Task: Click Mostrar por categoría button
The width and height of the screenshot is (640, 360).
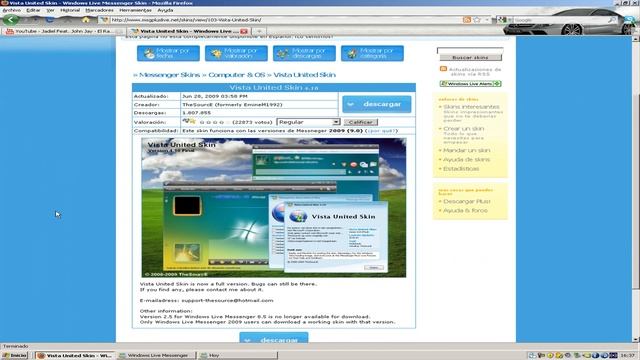Action: pyautogui.click(x=372, y=53)
